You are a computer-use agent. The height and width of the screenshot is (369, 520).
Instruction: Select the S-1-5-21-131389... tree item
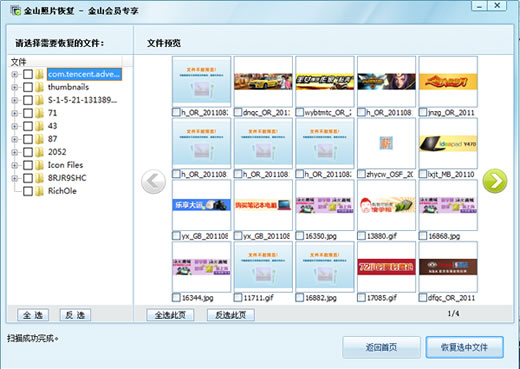coord(82,100)
